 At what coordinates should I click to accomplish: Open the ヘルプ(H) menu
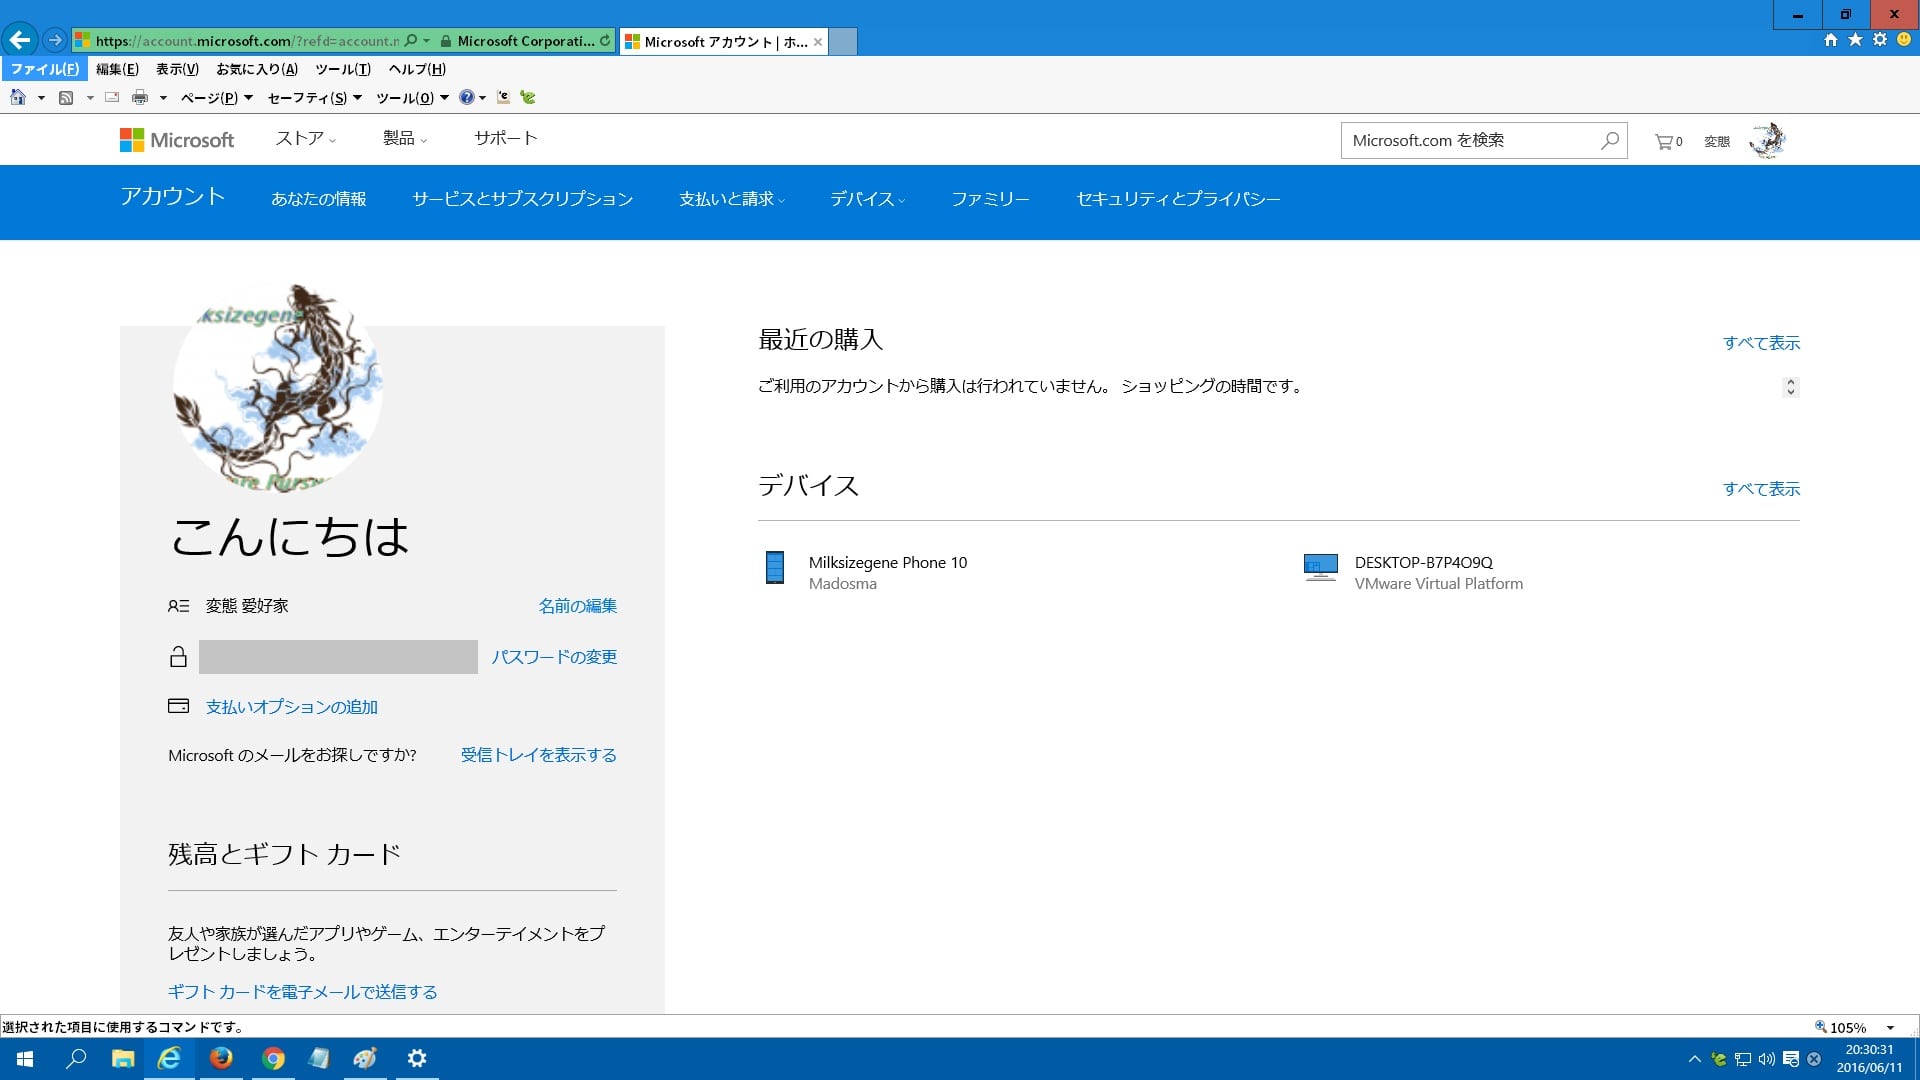coord(417,69)
